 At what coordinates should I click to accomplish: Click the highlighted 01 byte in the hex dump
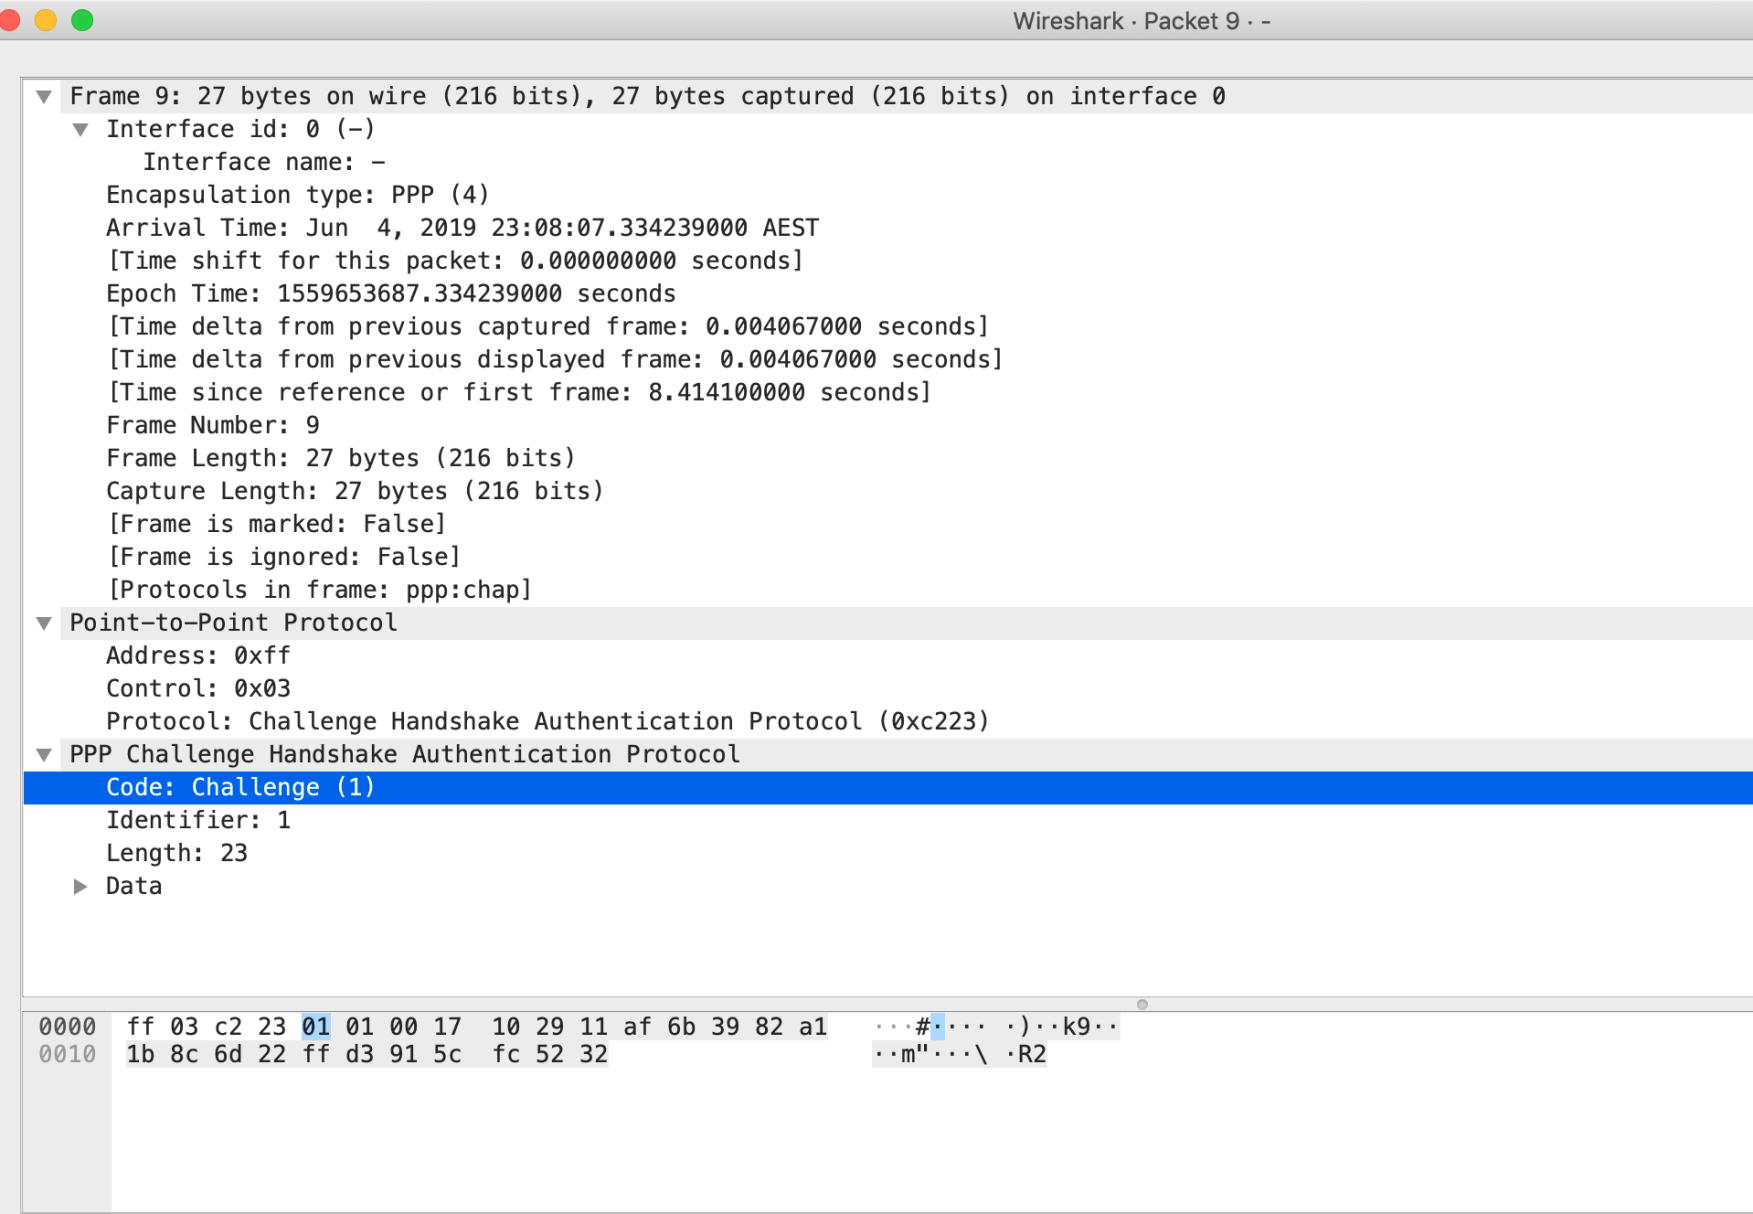[316, 1026]
